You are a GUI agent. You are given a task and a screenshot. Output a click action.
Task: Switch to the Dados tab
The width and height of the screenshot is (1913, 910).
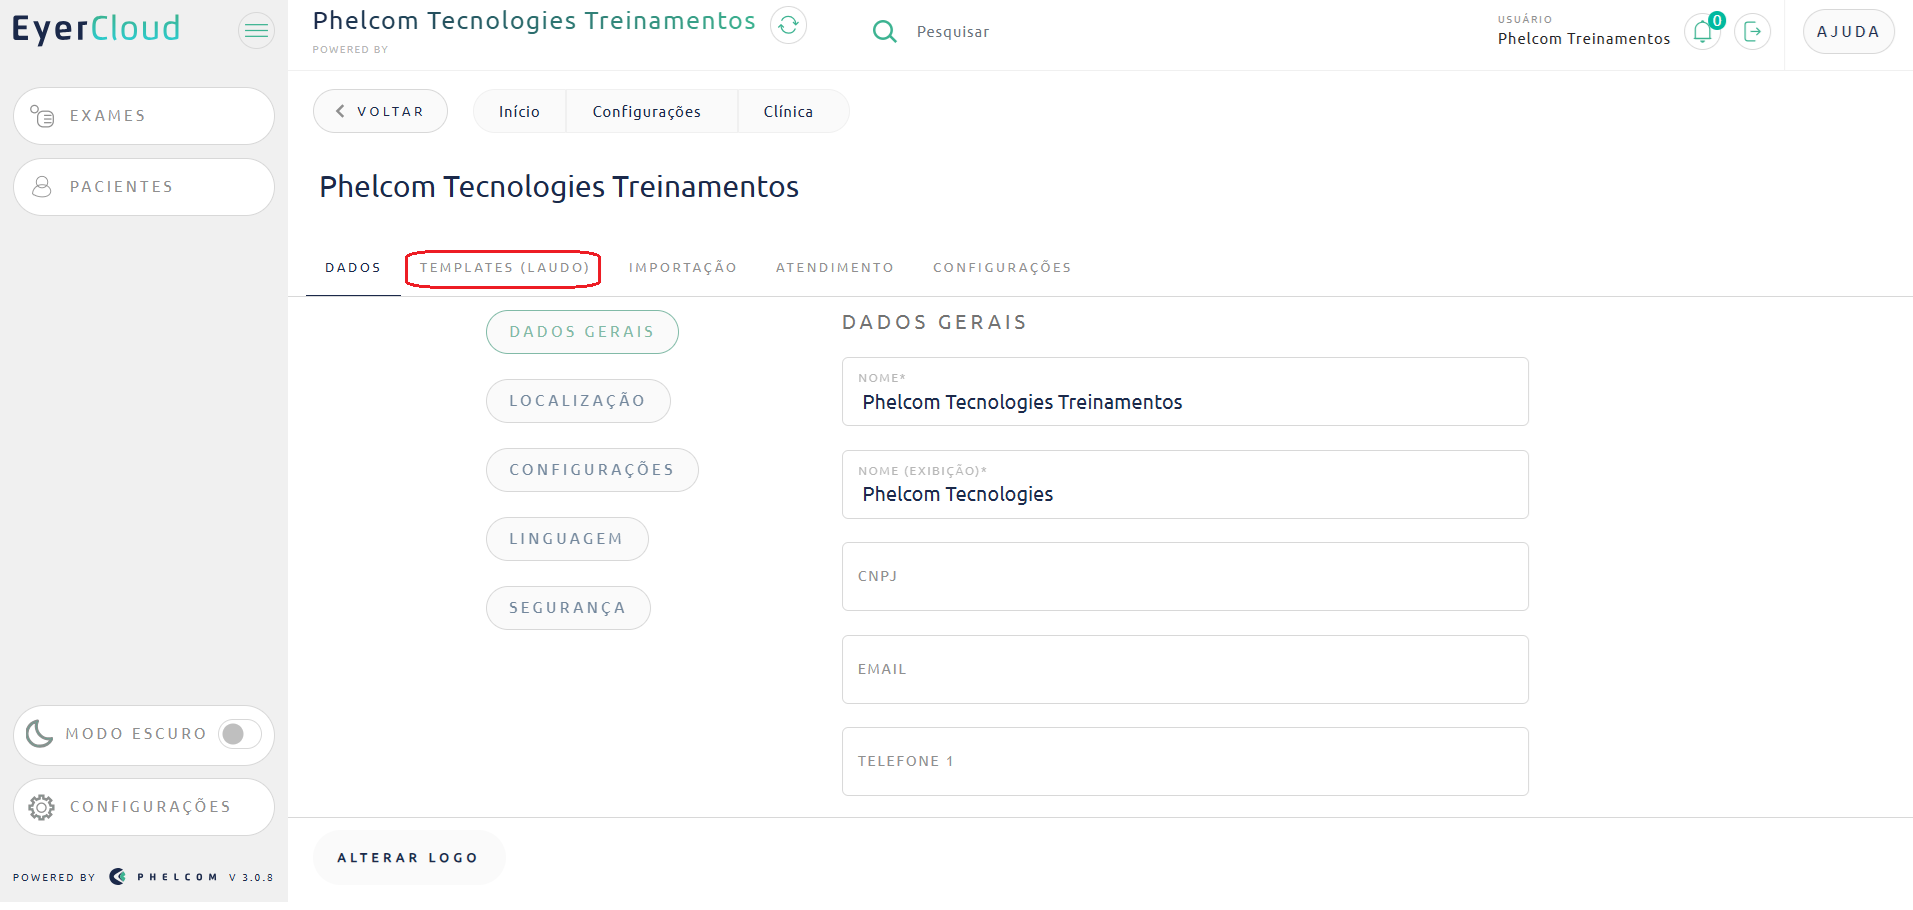pos(353,268)
